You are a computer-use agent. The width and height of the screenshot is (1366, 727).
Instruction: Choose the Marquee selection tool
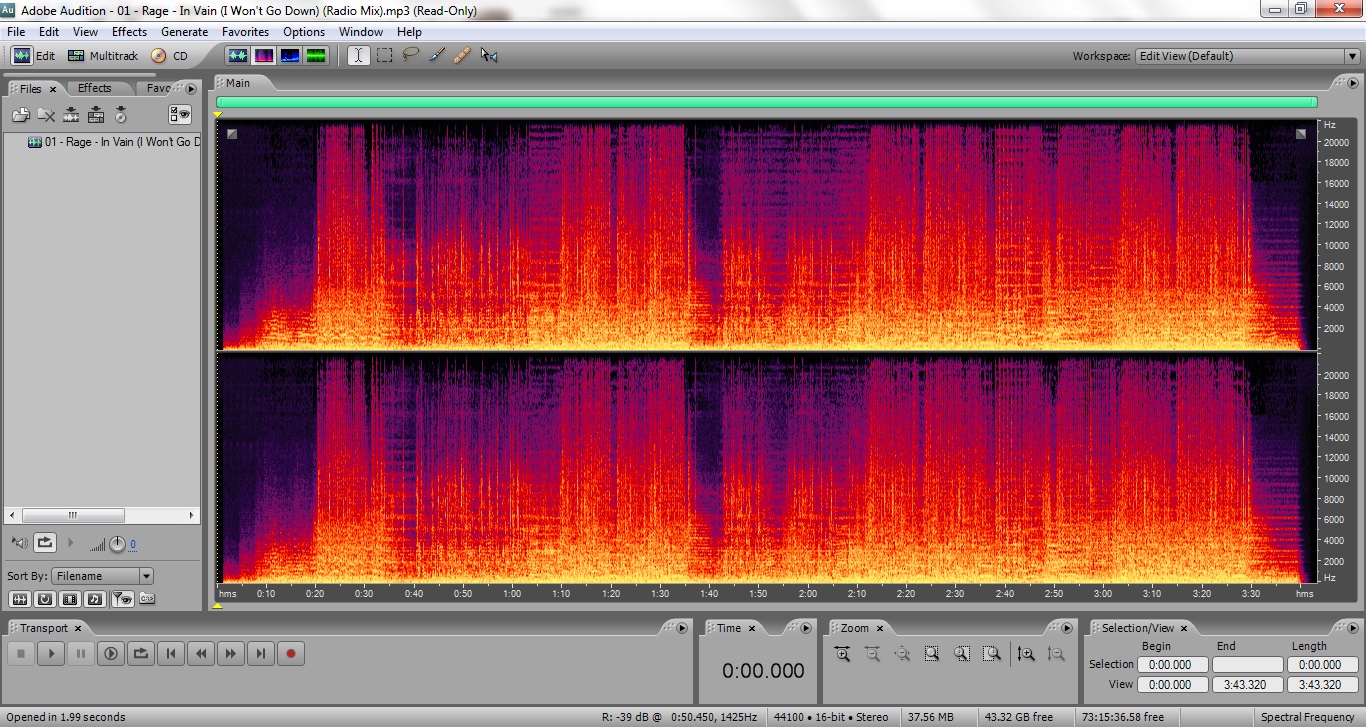[384, 56]
